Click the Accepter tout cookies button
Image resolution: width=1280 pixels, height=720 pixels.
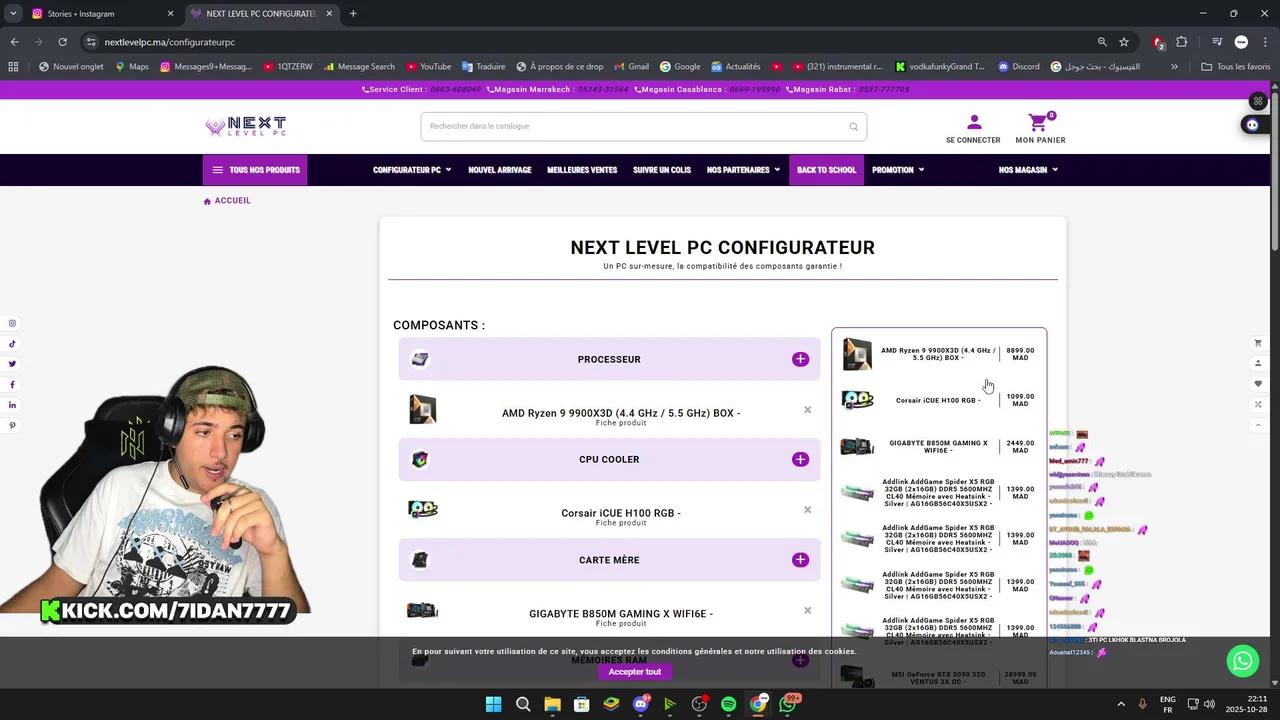635,671
